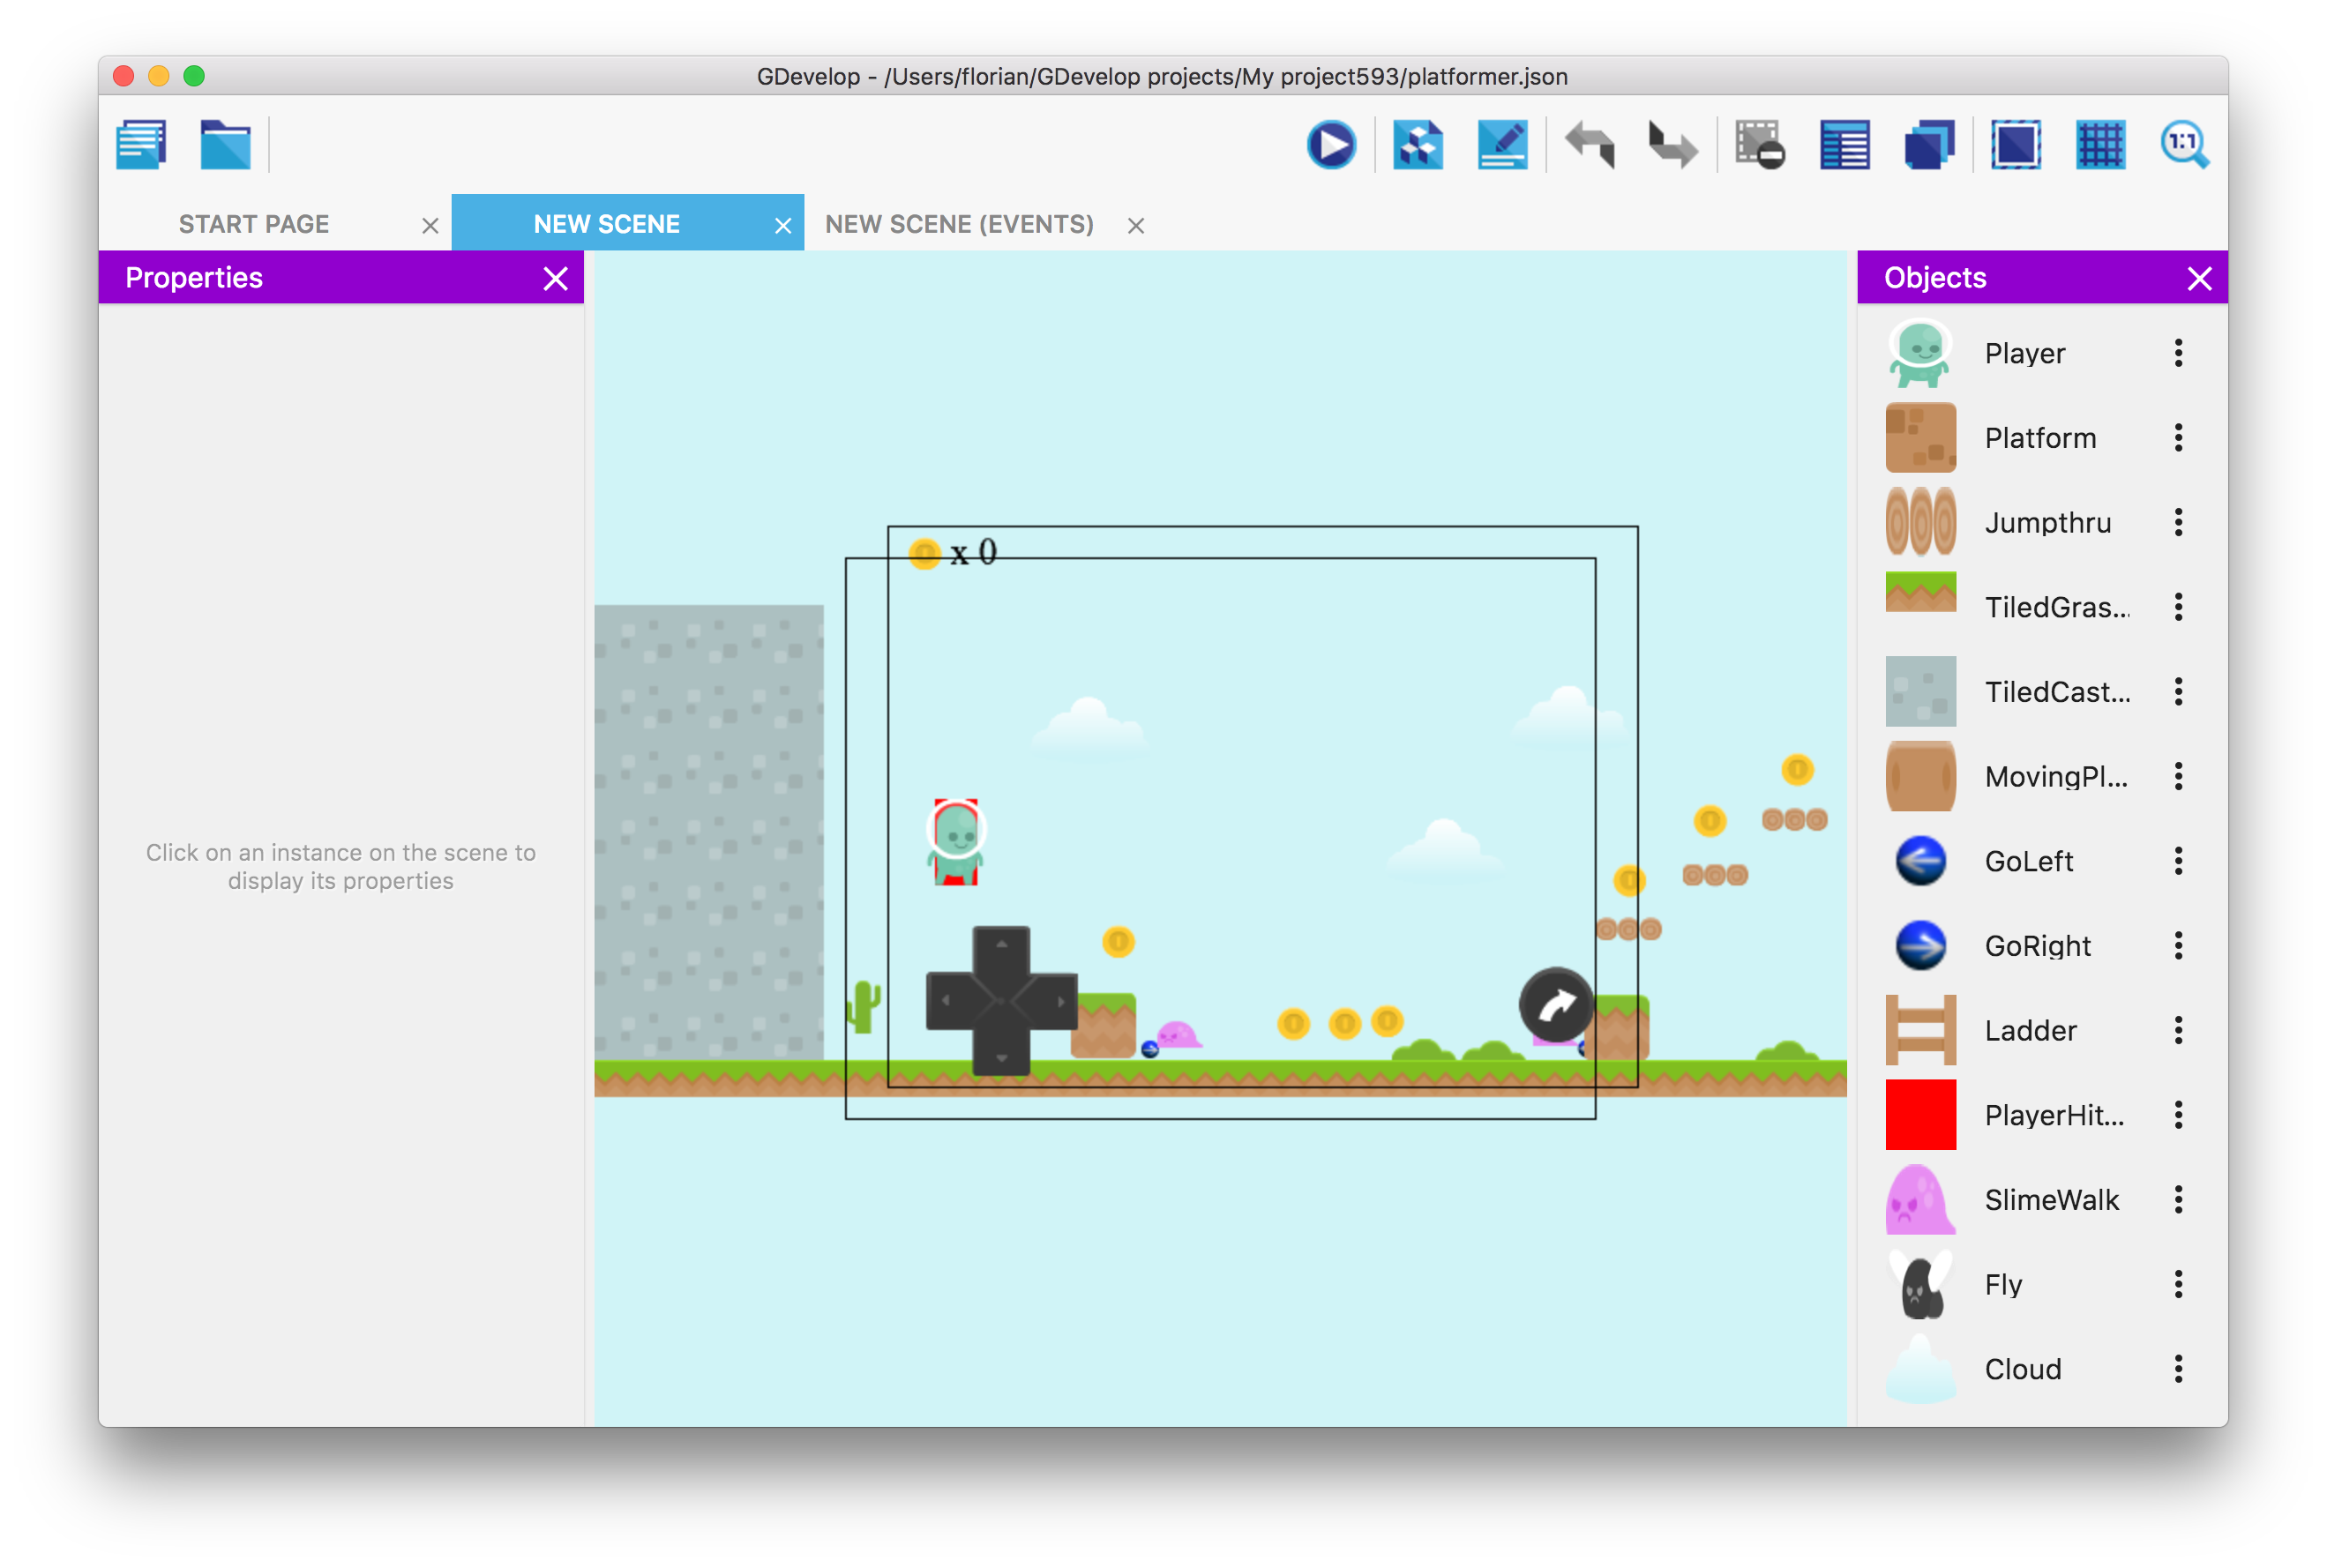This screenshot has height=1568, width=2327.
Task: Switch to the START PAGE tab
Action: pos(253,223)
